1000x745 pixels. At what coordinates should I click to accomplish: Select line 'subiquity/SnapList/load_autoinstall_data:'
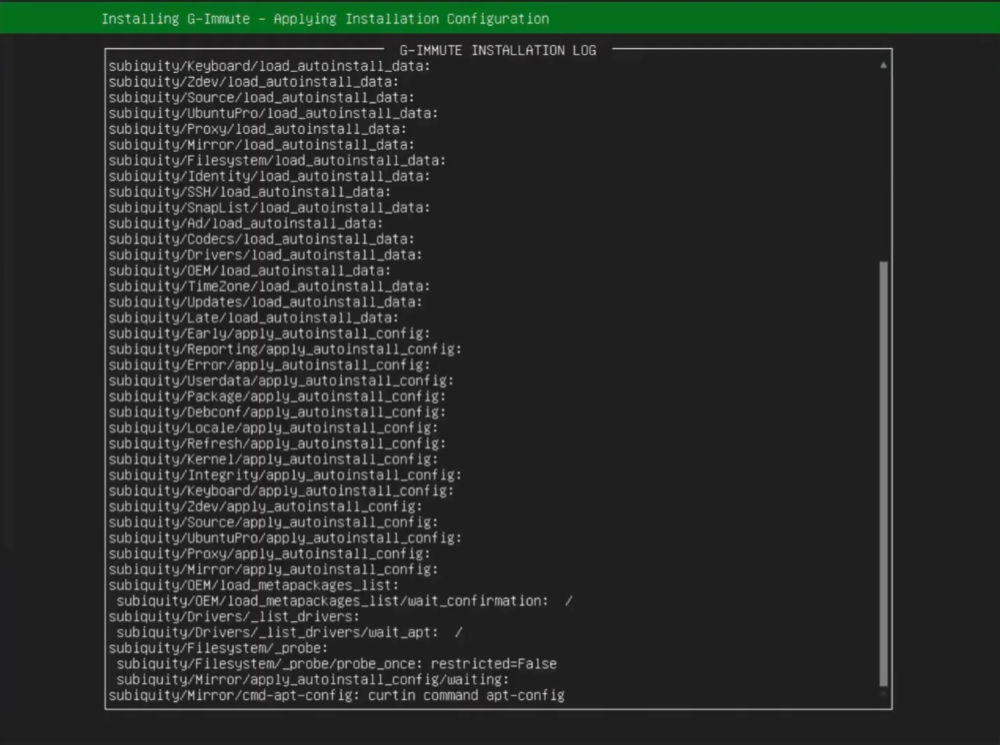(269, 208)
